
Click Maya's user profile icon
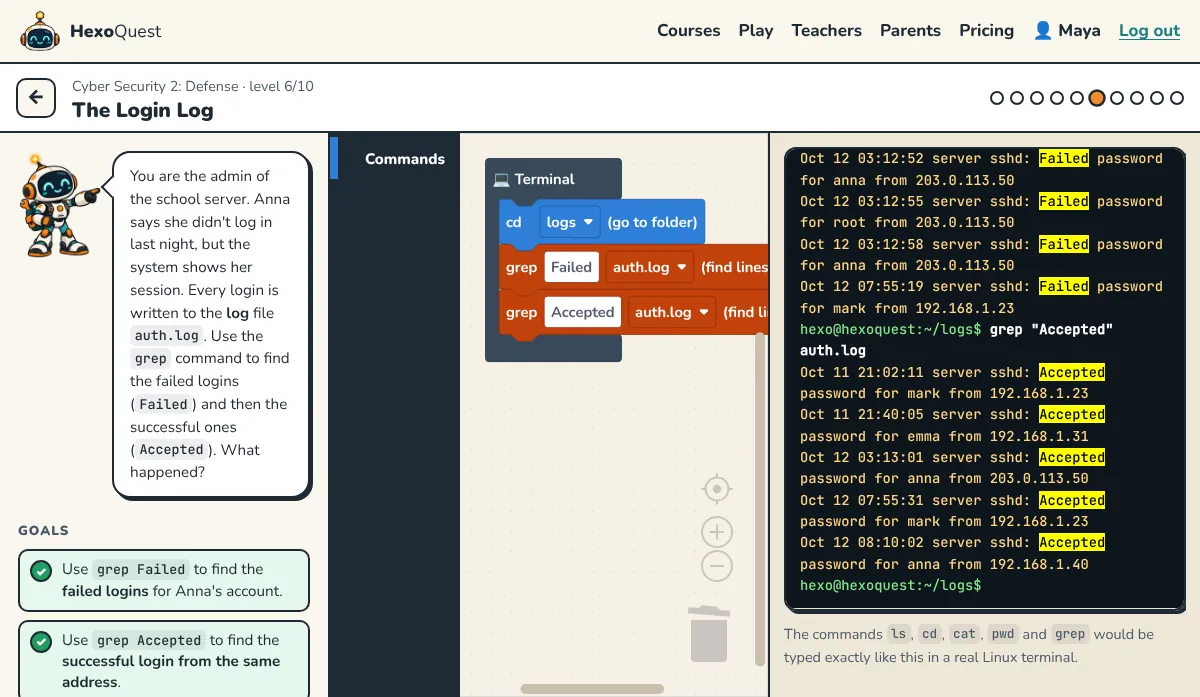pyautogui.click(x=1043, y=30)
